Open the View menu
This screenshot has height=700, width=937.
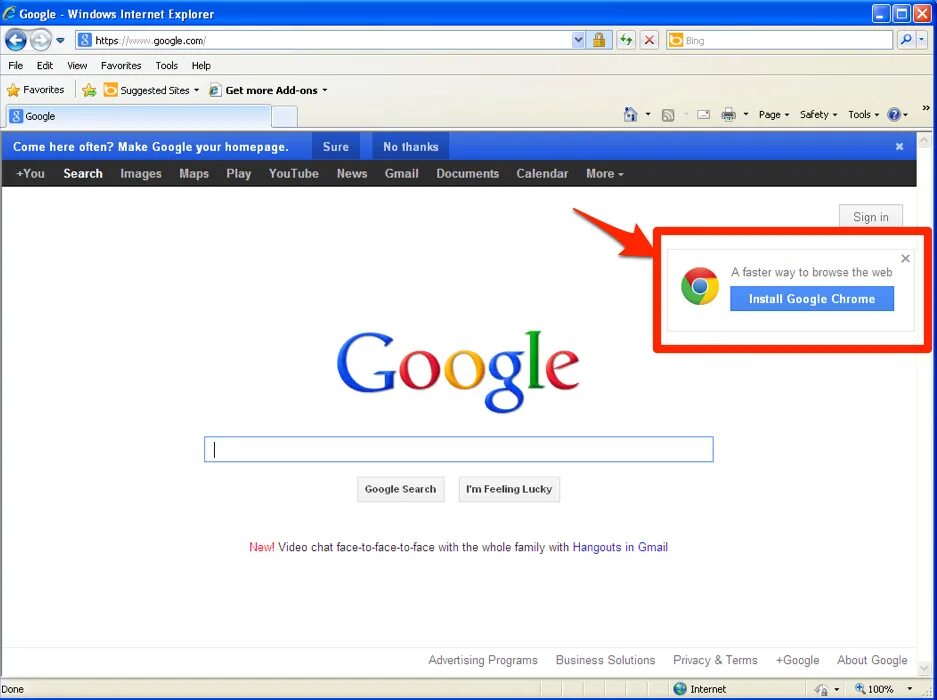[77, 65]
